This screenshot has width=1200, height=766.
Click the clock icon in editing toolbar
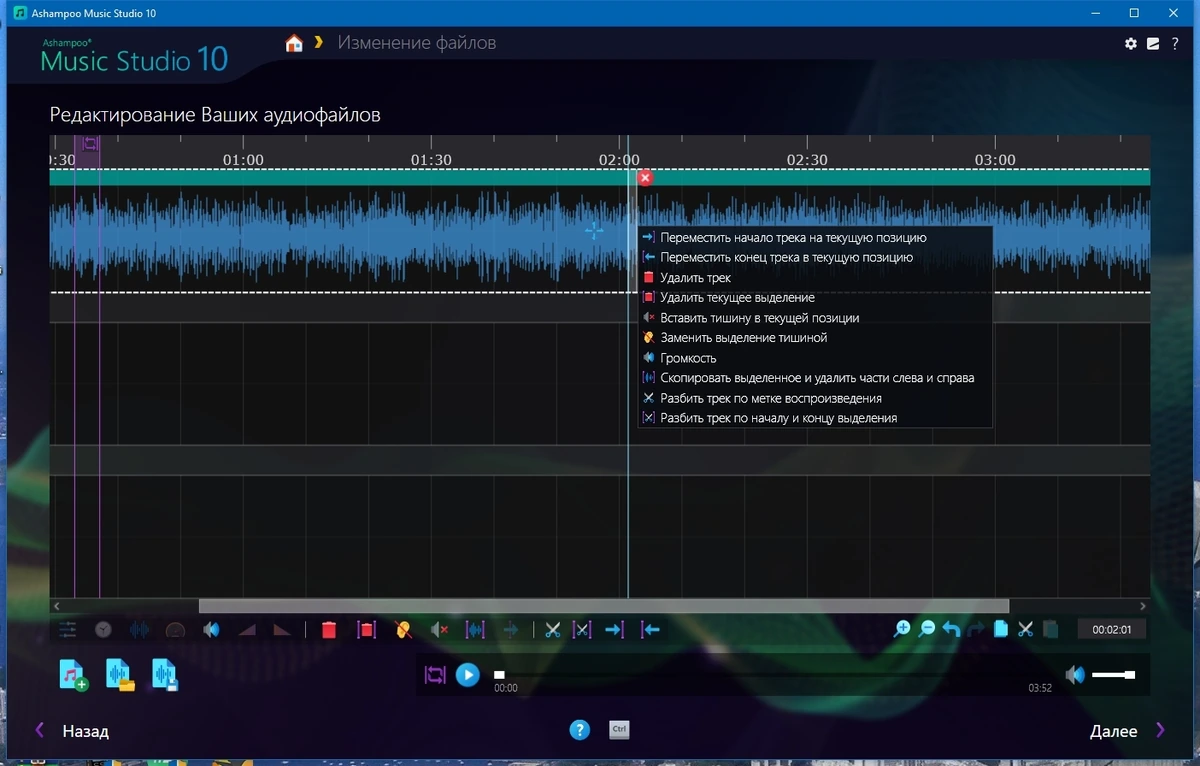tap(103, 630)
